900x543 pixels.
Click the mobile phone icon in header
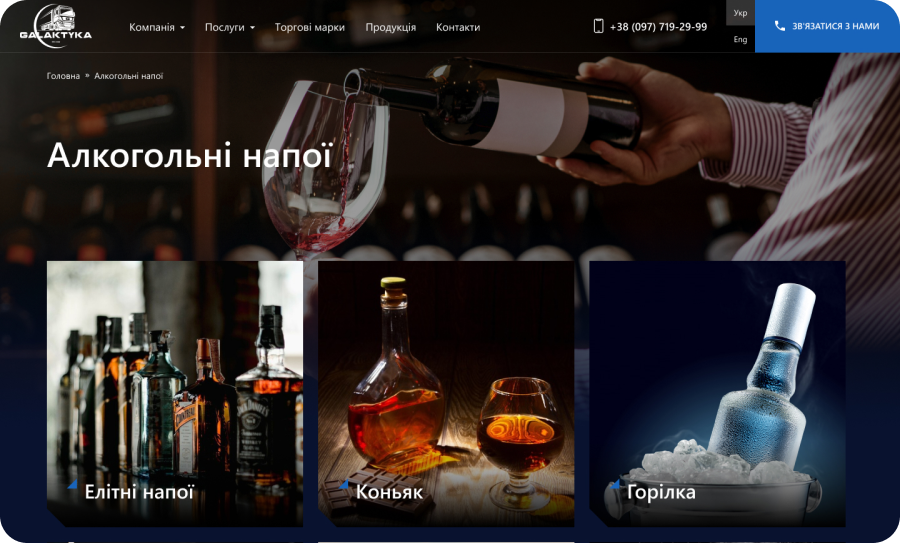coord(598,26)
